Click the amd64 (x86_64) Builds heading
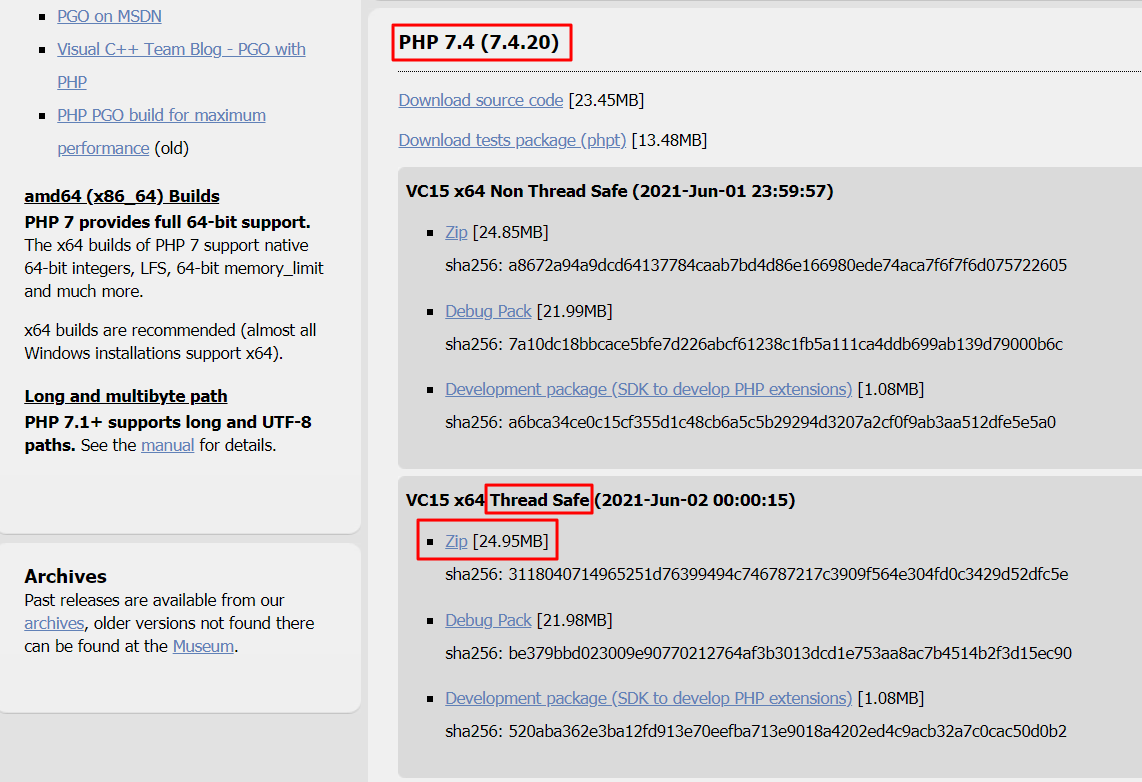This screenshot has height=782, width=1142. click(122, 196)
